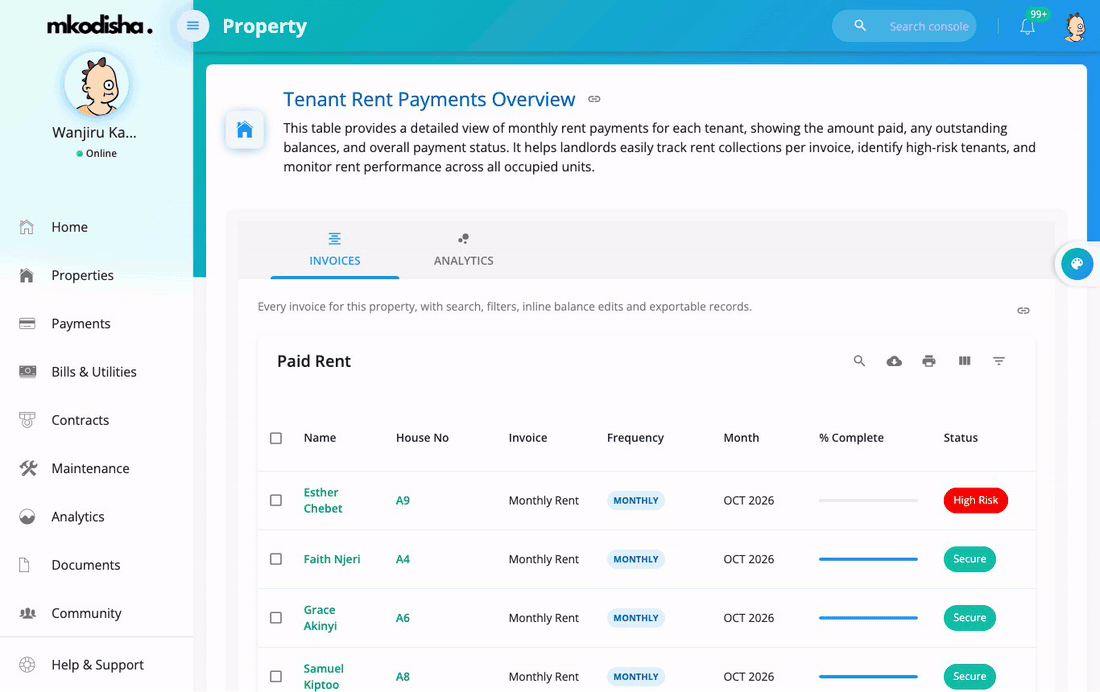This screenshot has width=1100, height=692.
Task: Select all rows with the header checkbox
Action: [x=276, y=438]
